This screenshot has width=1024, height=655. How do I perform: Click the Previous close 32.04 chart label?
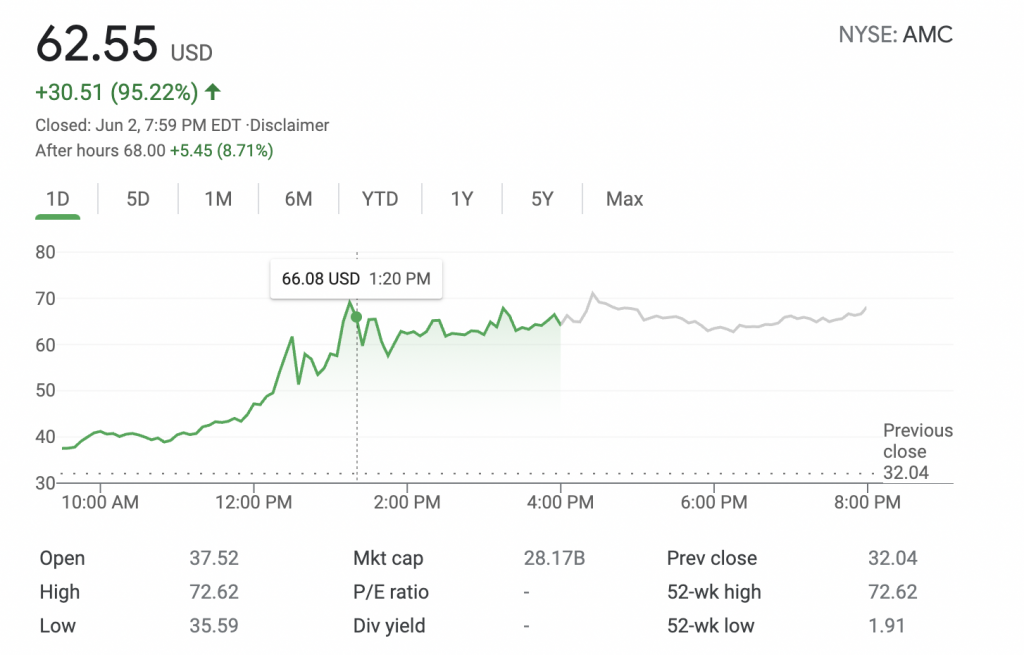click(x=918, y=451)
